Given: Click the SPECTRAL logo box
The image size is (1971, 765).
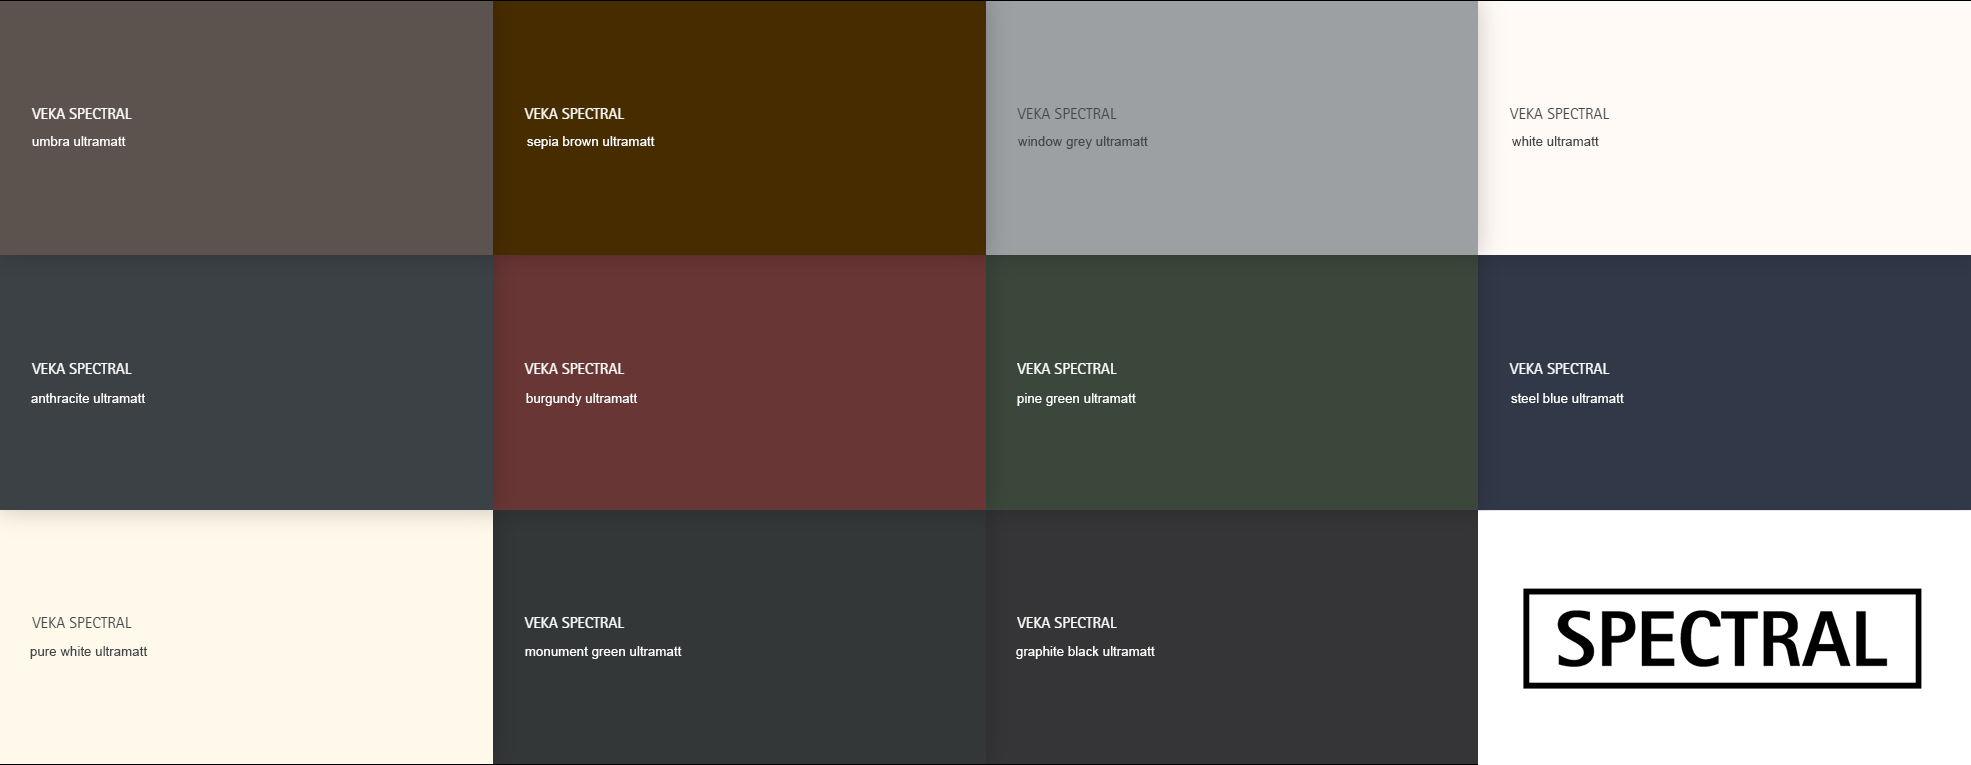Looking at the screenshot, I should tap(1722, 638).
